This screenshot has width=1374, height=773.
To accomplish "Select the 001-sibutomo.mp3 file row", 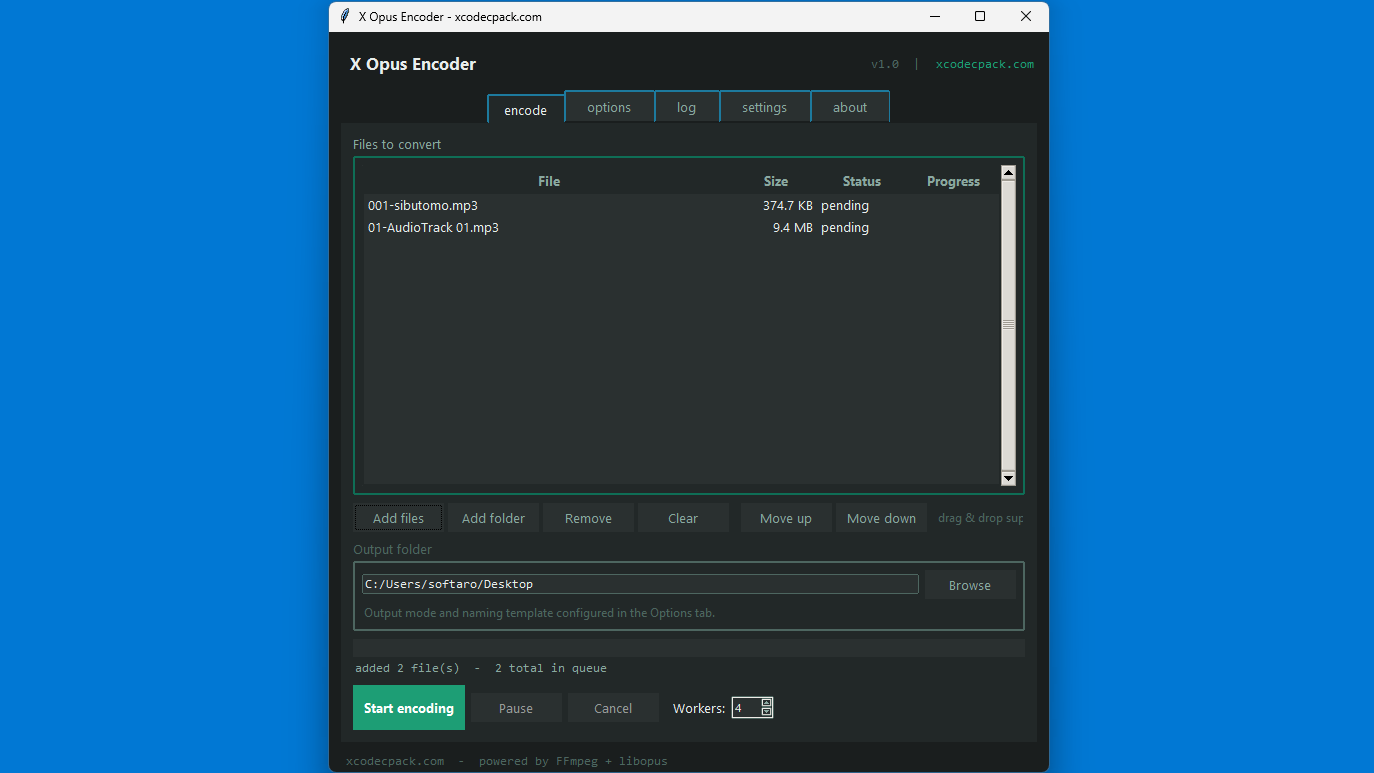I will pyautogui.click(x=550, y=205).
